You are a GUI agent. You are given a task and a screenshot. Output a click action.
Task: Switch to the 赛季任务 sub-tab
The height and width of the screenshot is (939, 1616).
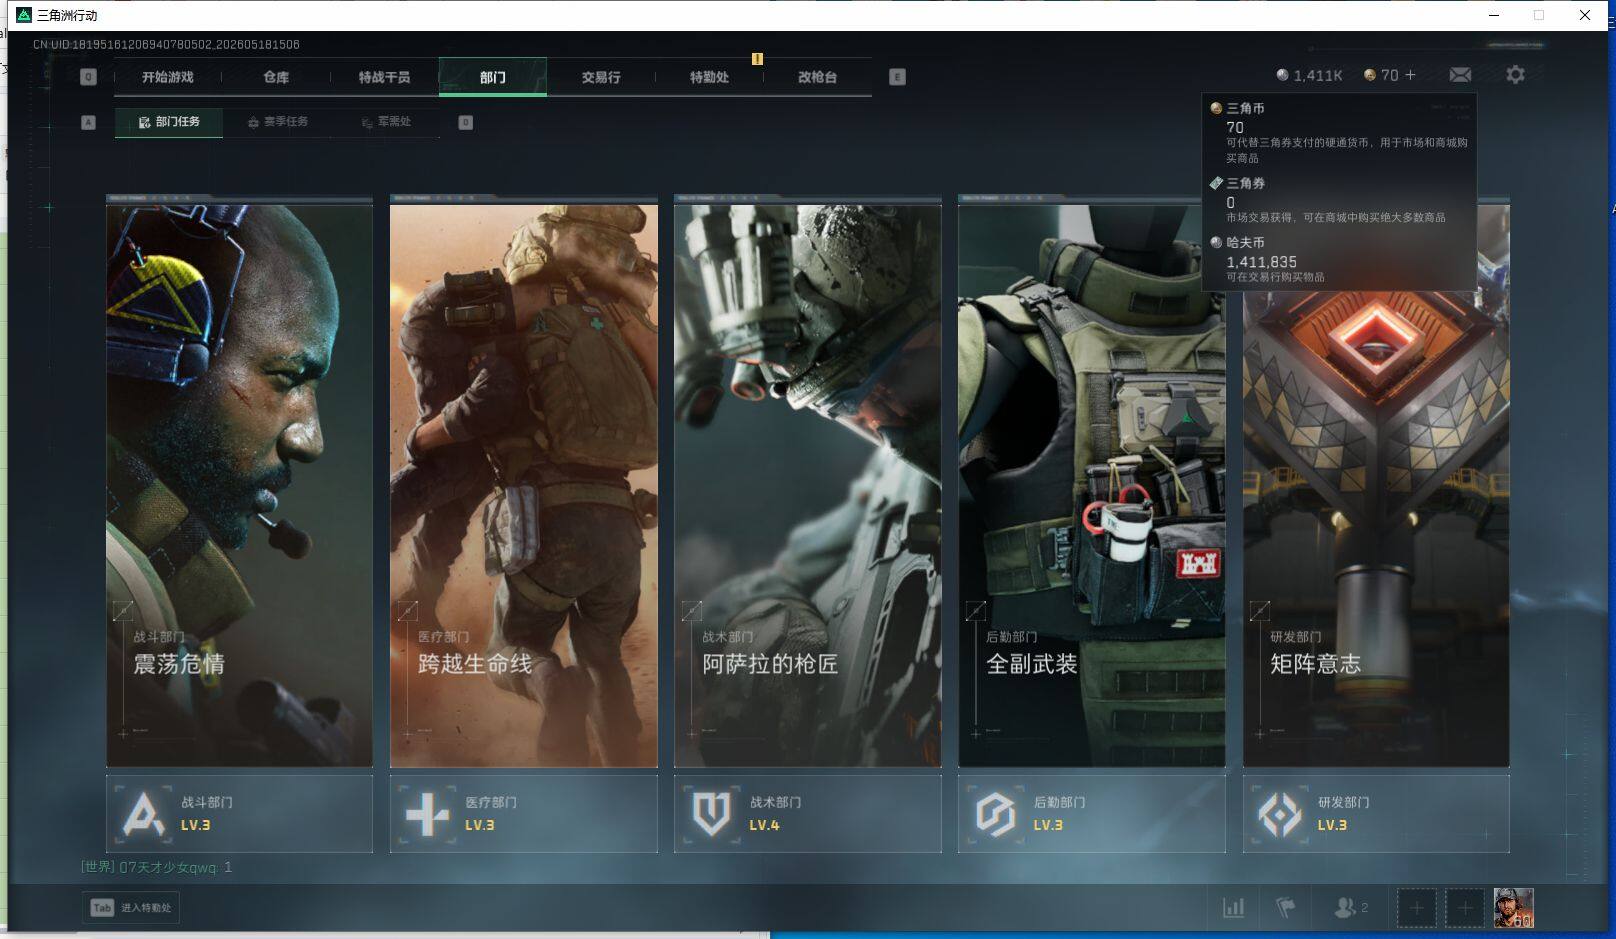[278, 122]
